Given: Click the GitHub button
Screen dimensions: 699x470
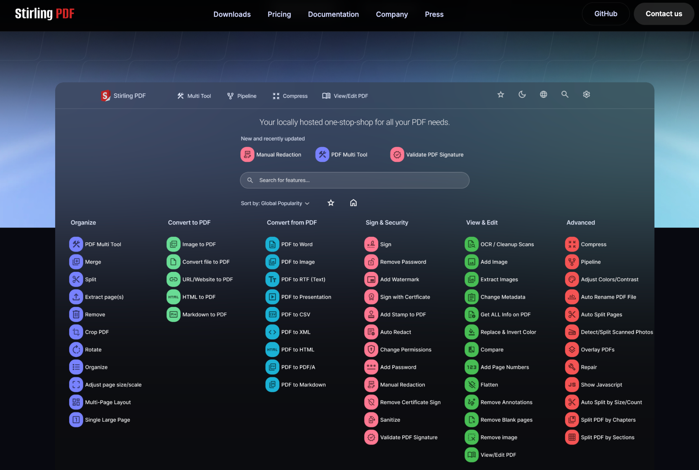Looking at the screenshot, I should point(605,14).
